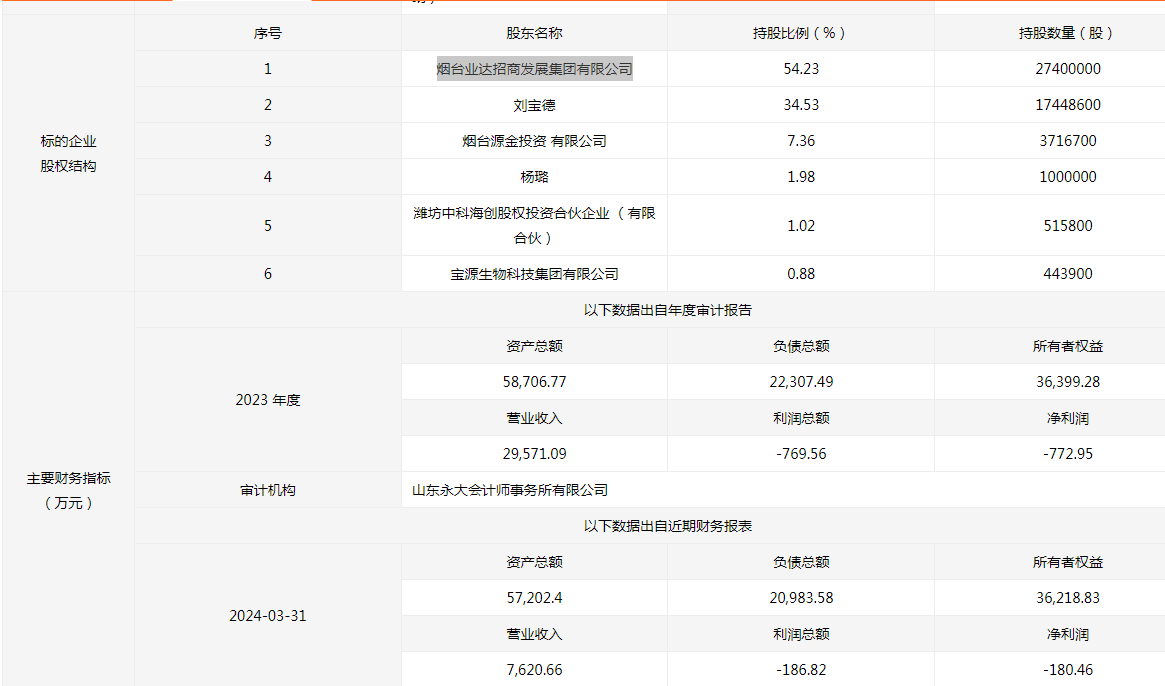Click the 2024-03-31 date cell
The image size is (1165, 686).
click(267, 616)
